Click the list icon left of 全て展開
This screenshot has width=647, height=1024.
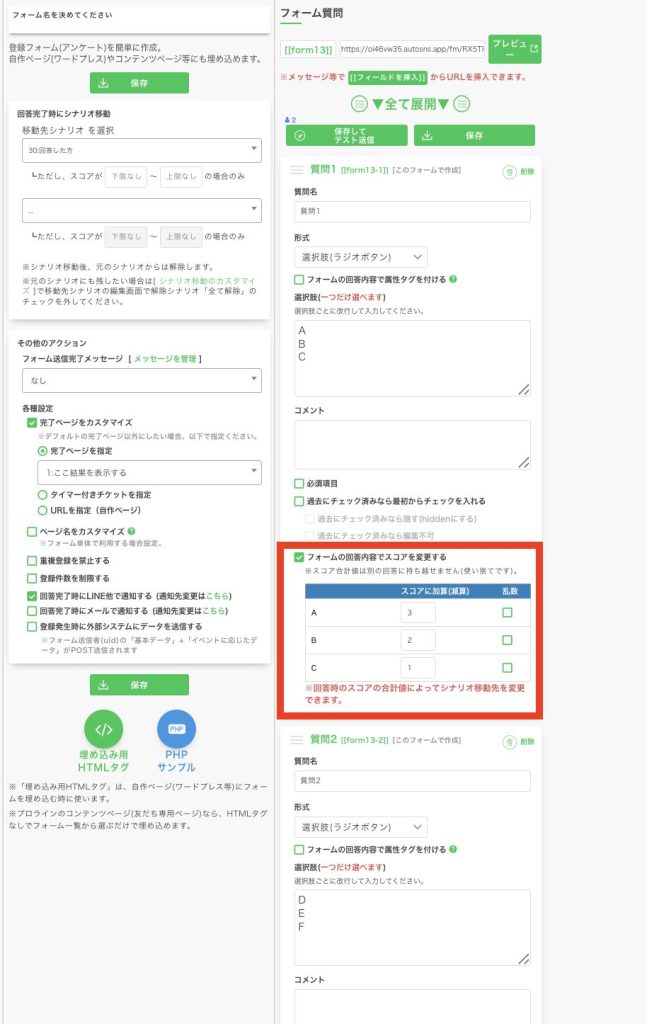click(x=359, y=104)
